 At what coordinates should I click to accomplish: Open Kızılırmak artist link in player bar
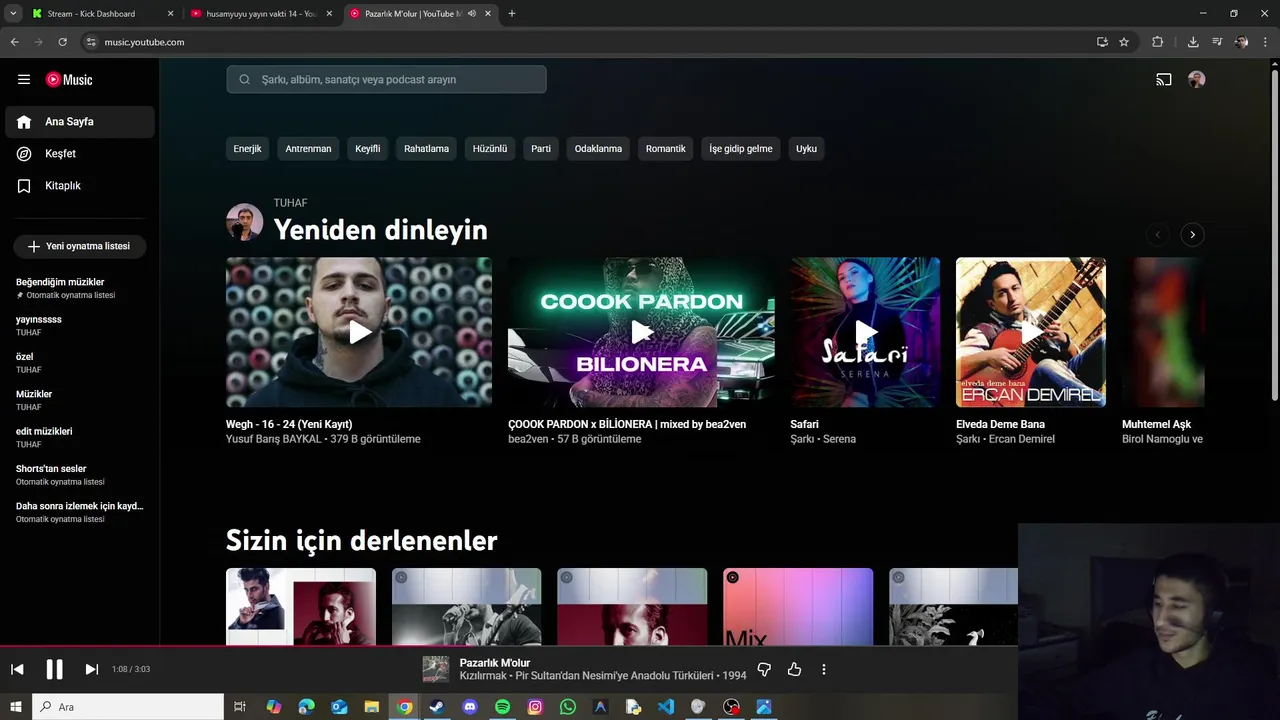click(484, 676)
